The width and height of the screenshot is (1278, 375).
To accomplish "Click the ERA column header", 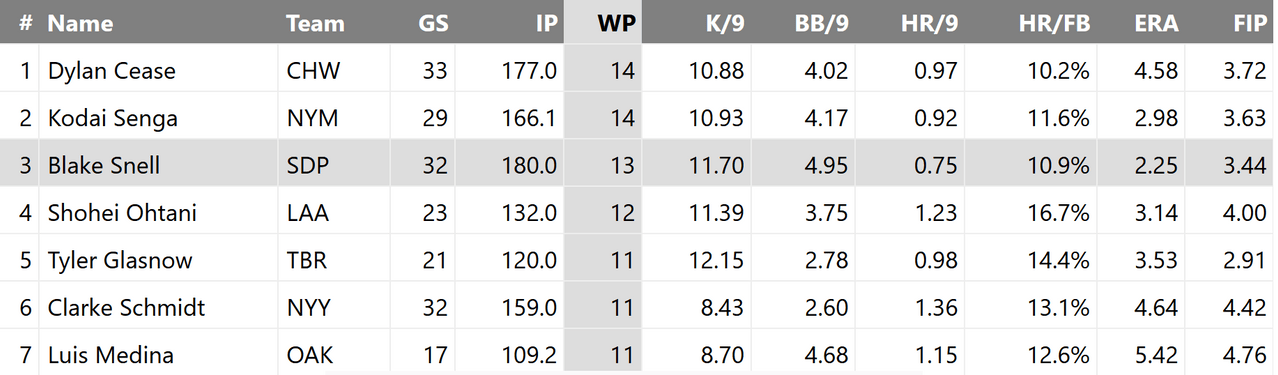I will (x=1158, y=23).
